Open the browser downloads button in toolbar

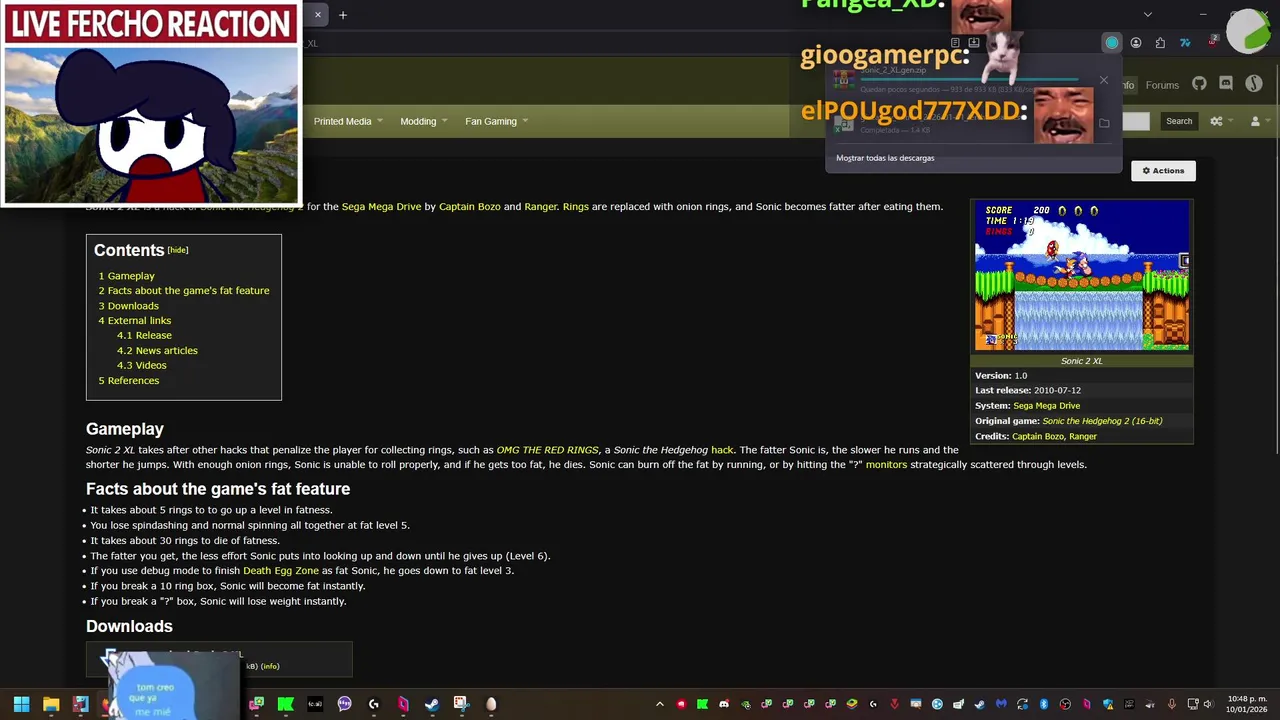(1111, 43)
